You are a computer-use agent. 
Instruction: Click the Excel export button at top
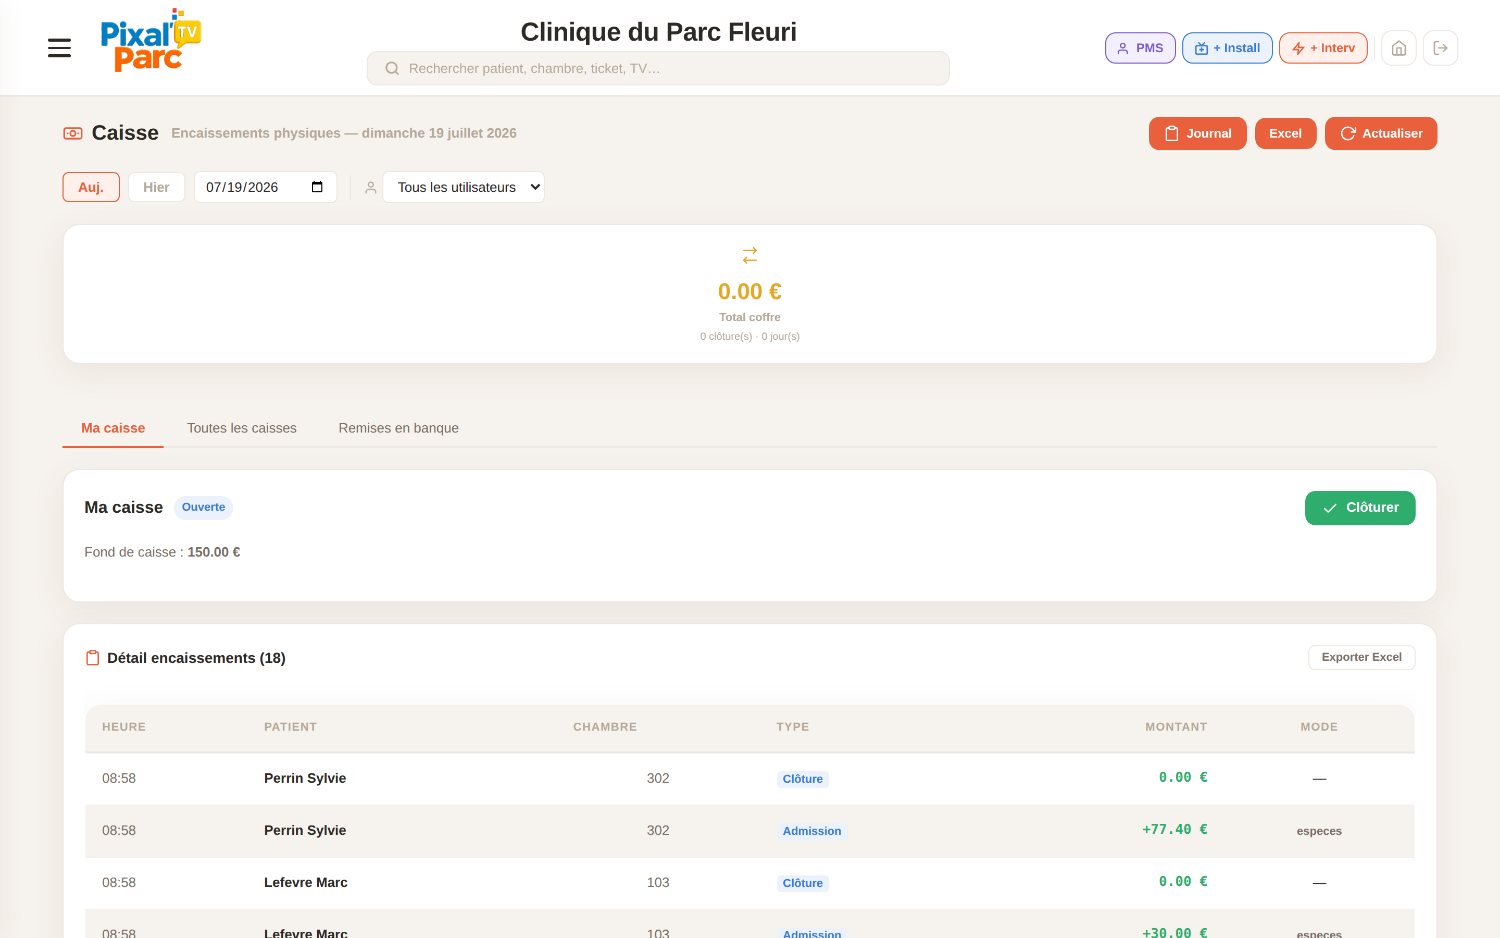click(x=1285, y=133)
